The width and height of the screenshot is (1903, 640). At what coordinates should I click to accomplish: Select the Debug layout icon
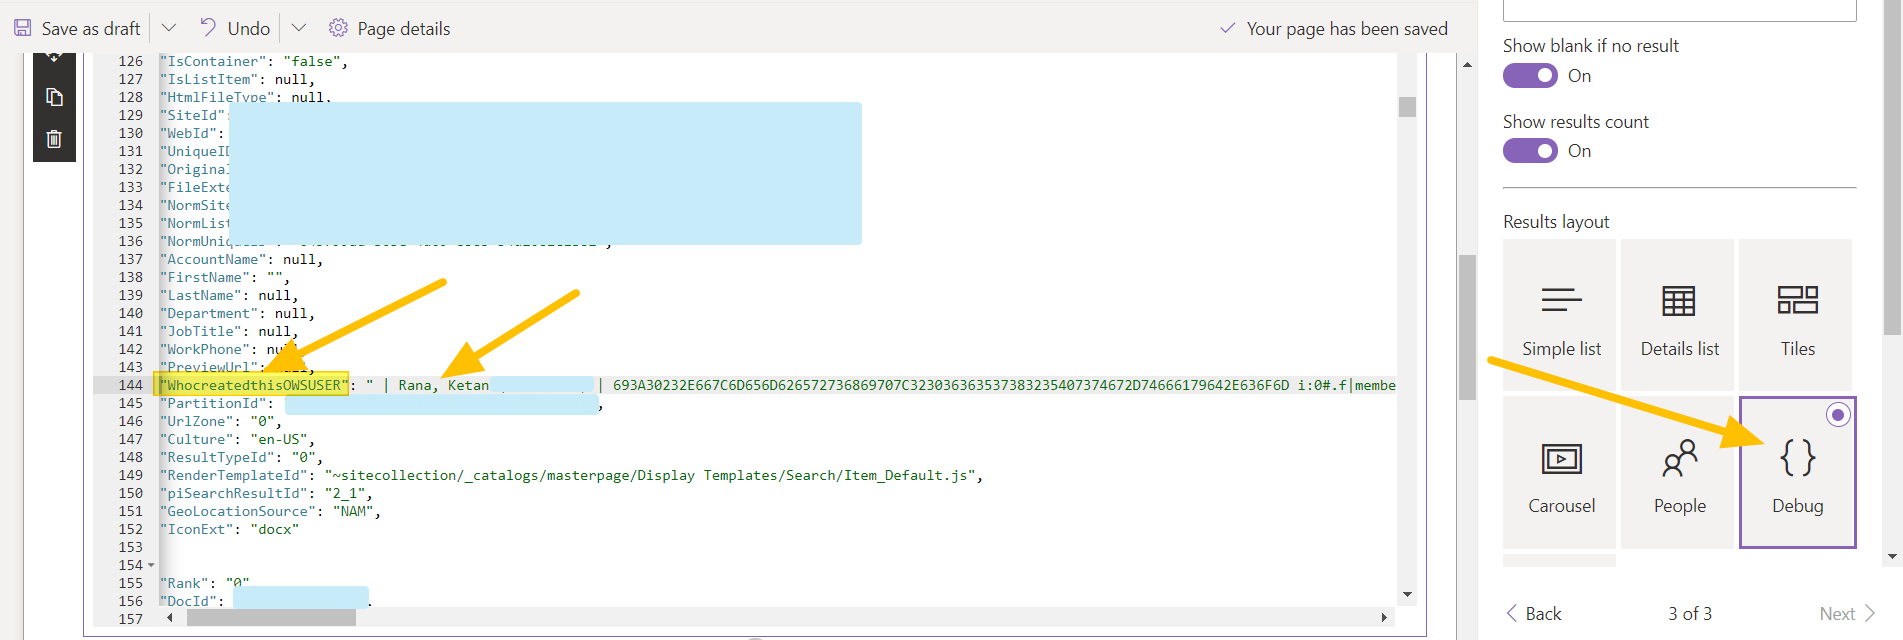pyautogui.click(x=1798, y=458)
